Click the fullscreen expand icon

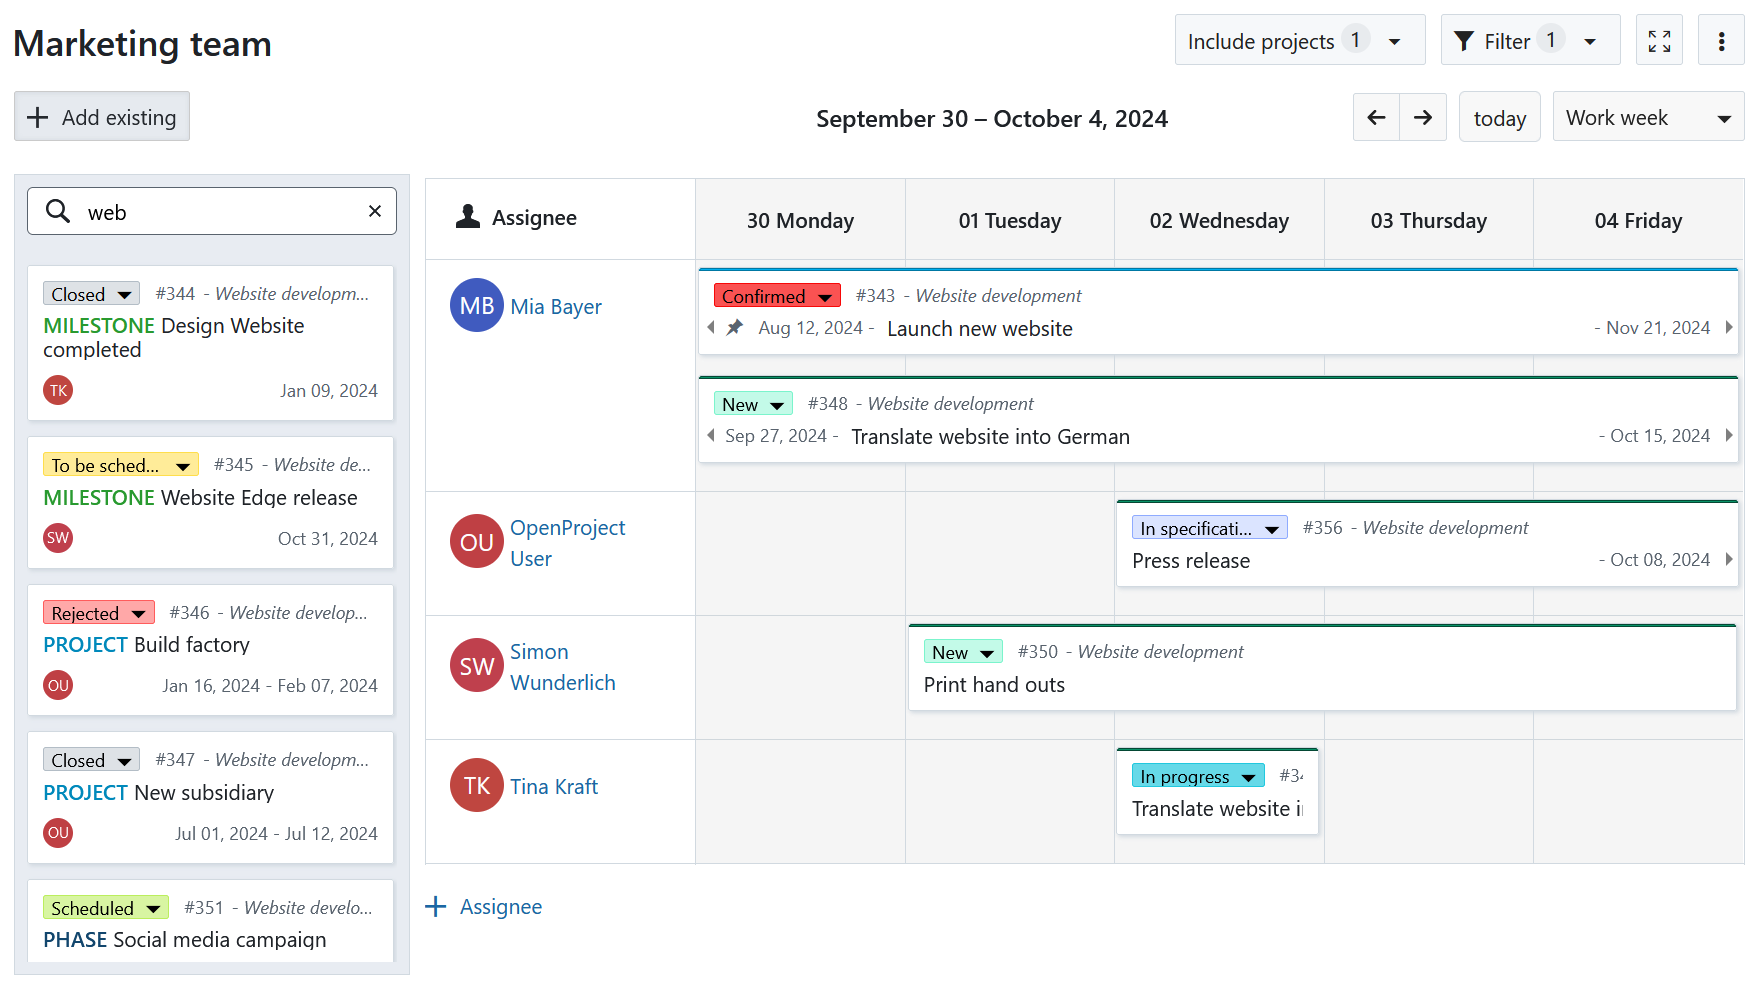pos(1659,40)
